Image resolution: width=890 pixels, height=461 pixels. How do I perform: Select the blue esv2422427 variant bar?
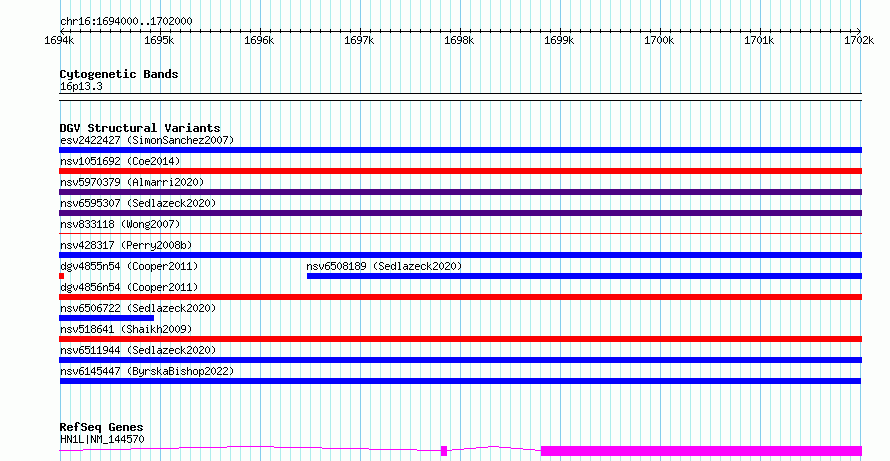pyautogui.click(x=460, y=150)
